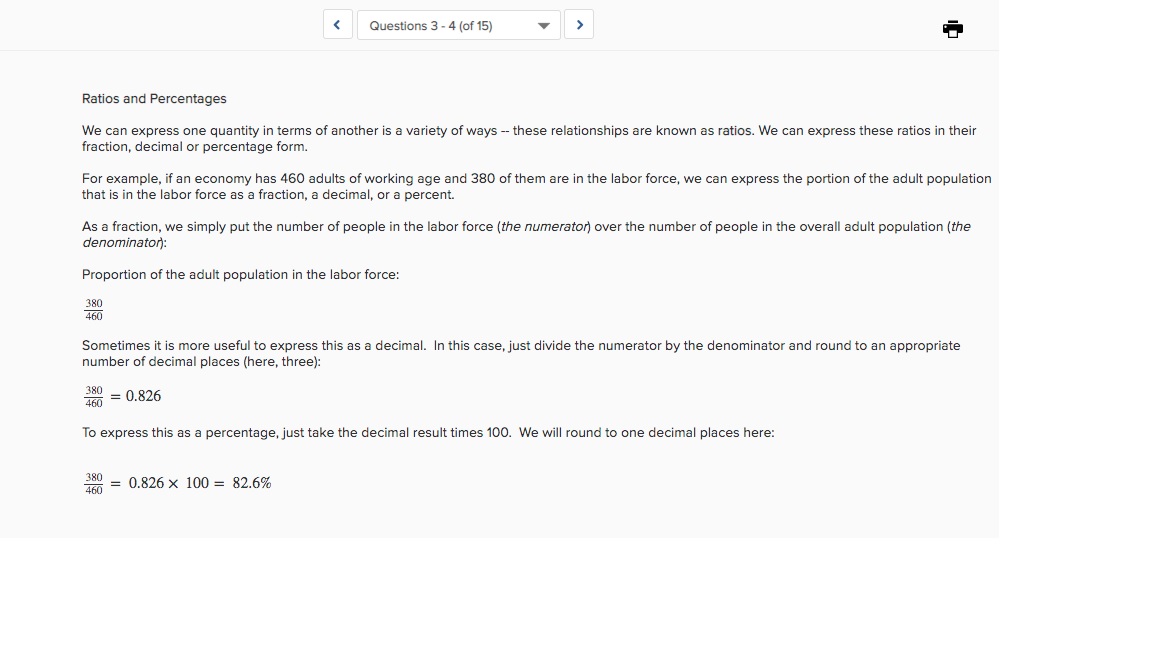Image resolution: width=1152 pixels, height=648 pixels.
Task: Click the 82.6% final percentage
Action: [x=252, y=483]
